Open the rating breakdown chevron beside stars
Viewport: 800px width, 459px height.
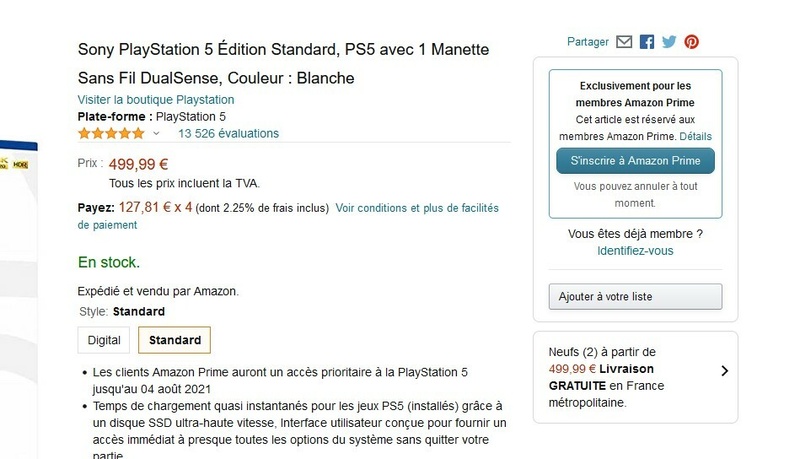[x=156, y=133]
